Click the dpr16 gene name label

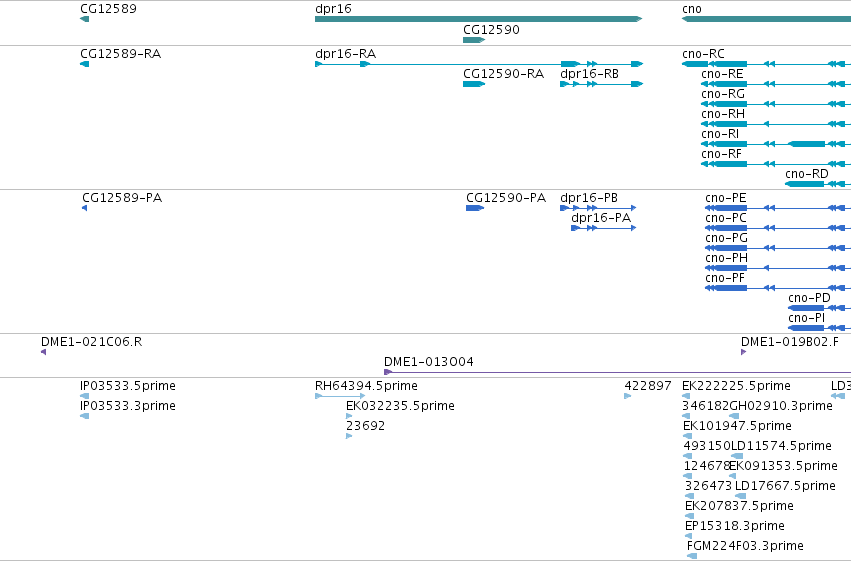point(333,9)
